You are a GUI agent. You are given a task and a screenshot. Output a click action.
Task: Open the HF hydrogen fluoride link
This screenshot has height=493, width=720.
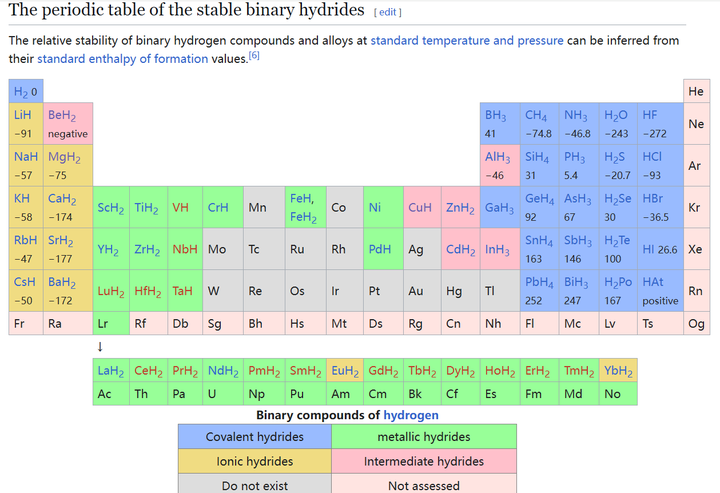(x=650, y=115)
